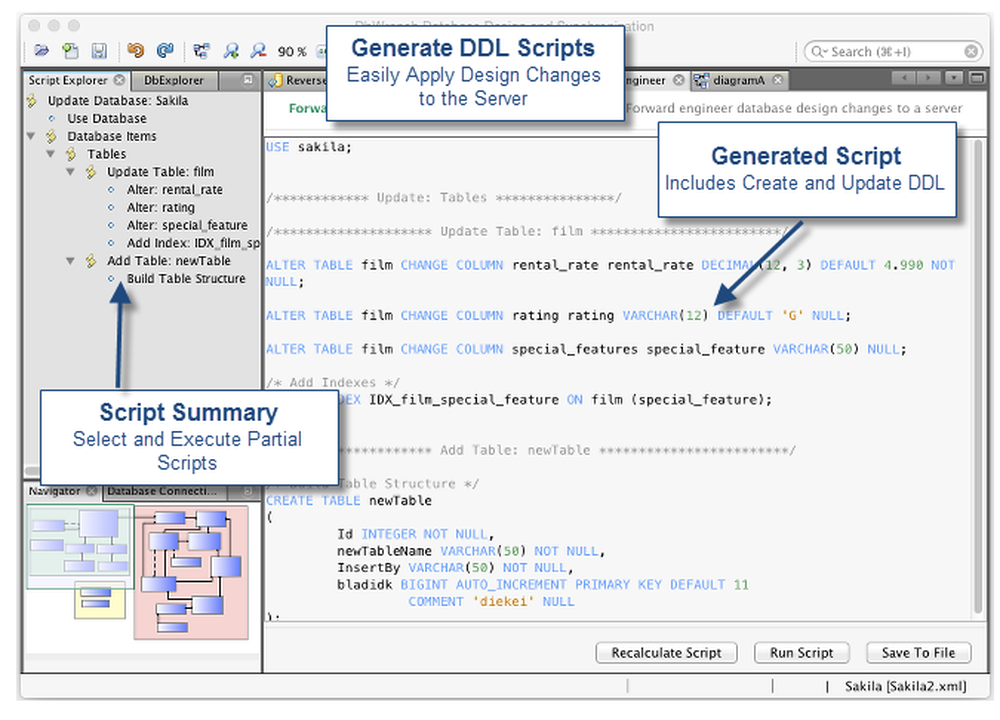Click the Database Items icon

click(51, 136)
